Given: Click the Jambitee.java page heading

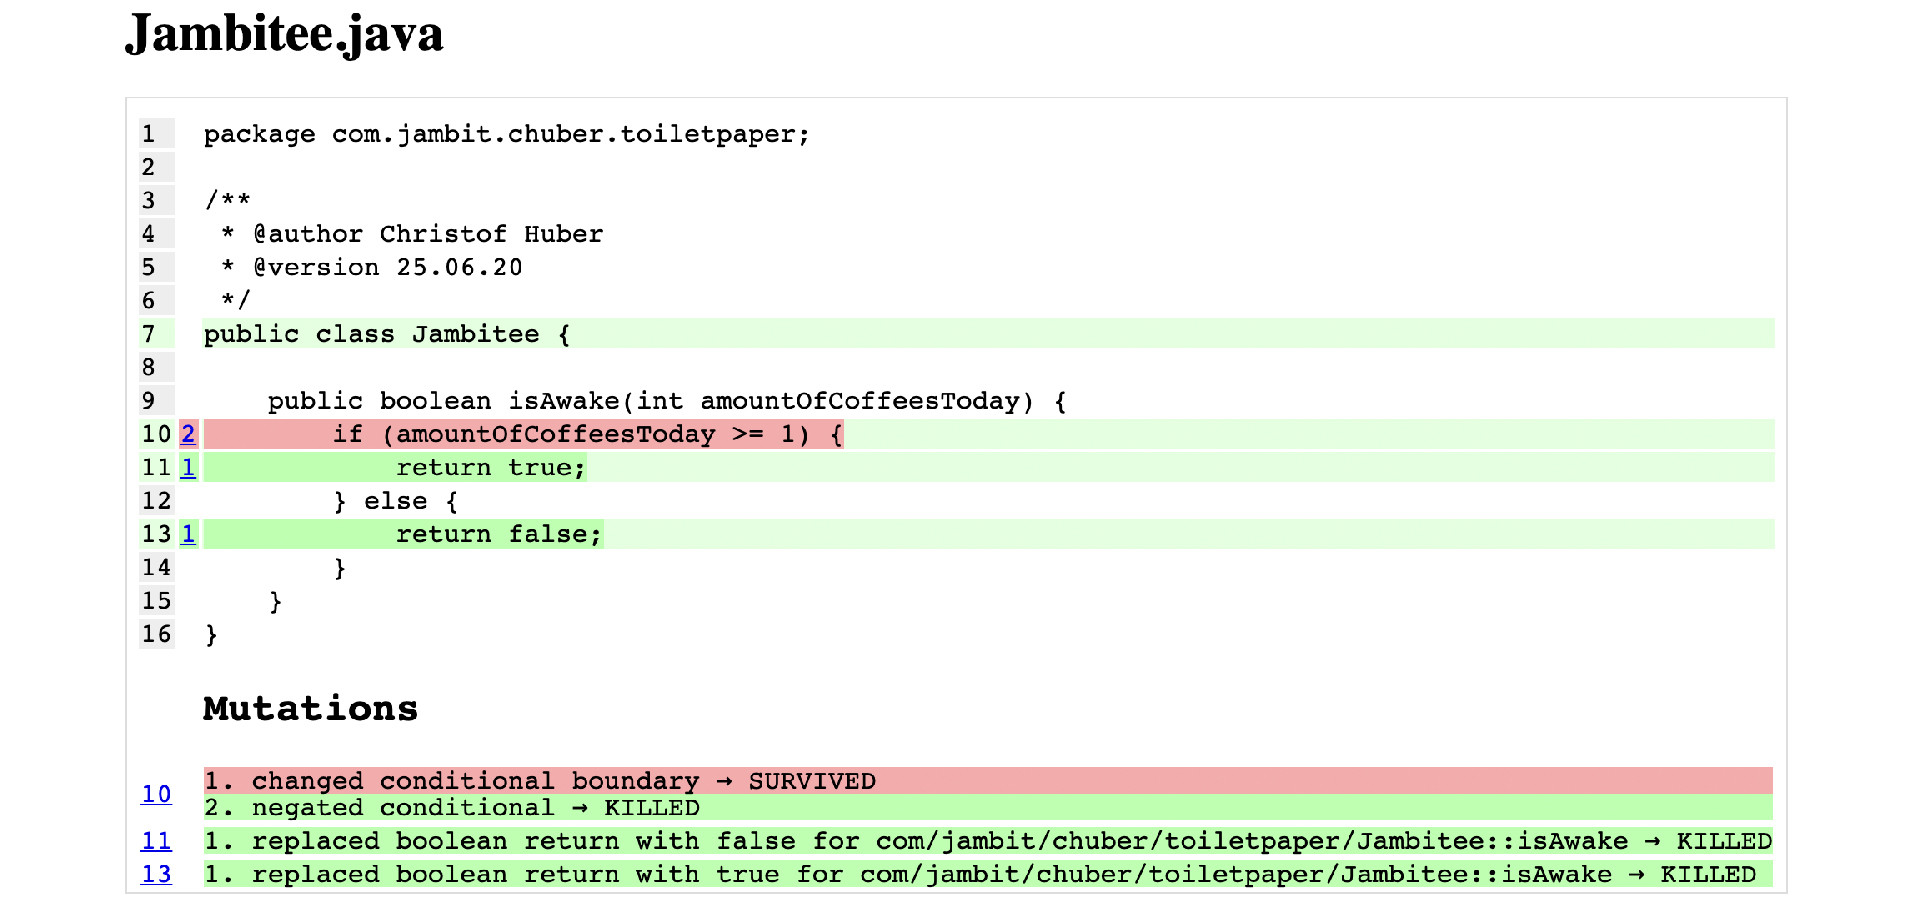Looking at the screenshot, I should [284, 34].
